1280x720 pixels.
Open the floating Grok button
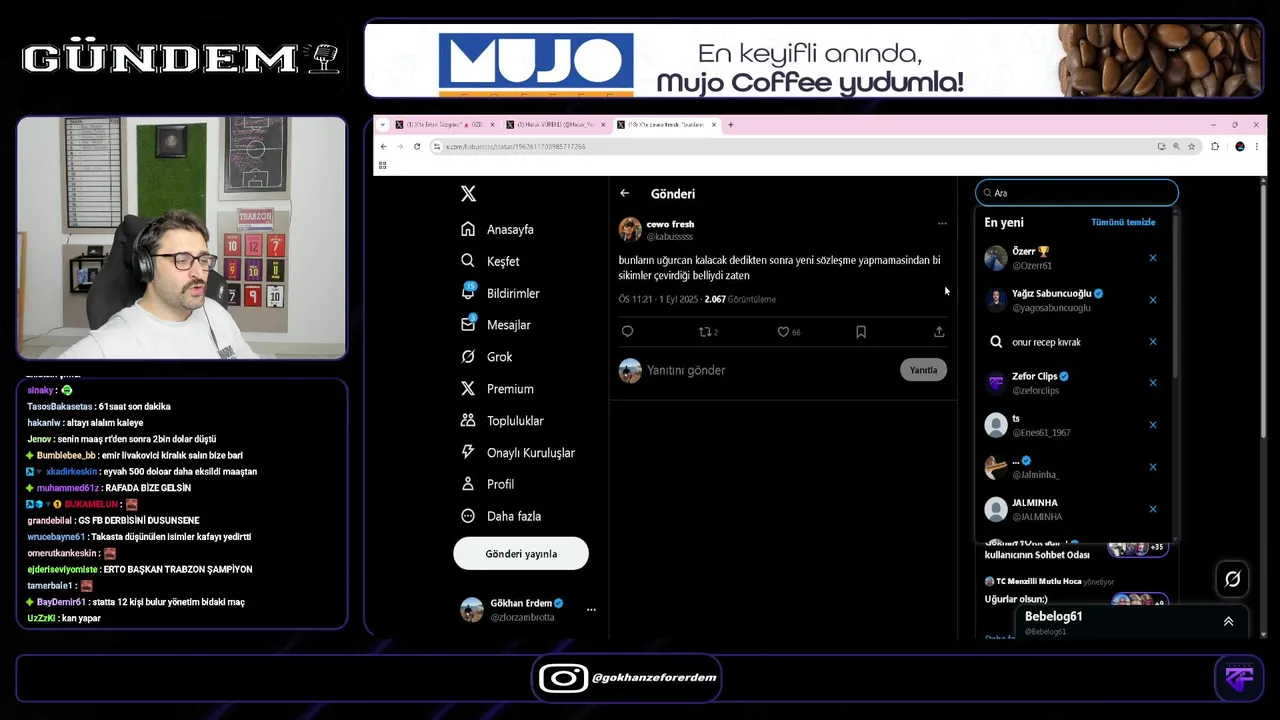(1232, 579)
